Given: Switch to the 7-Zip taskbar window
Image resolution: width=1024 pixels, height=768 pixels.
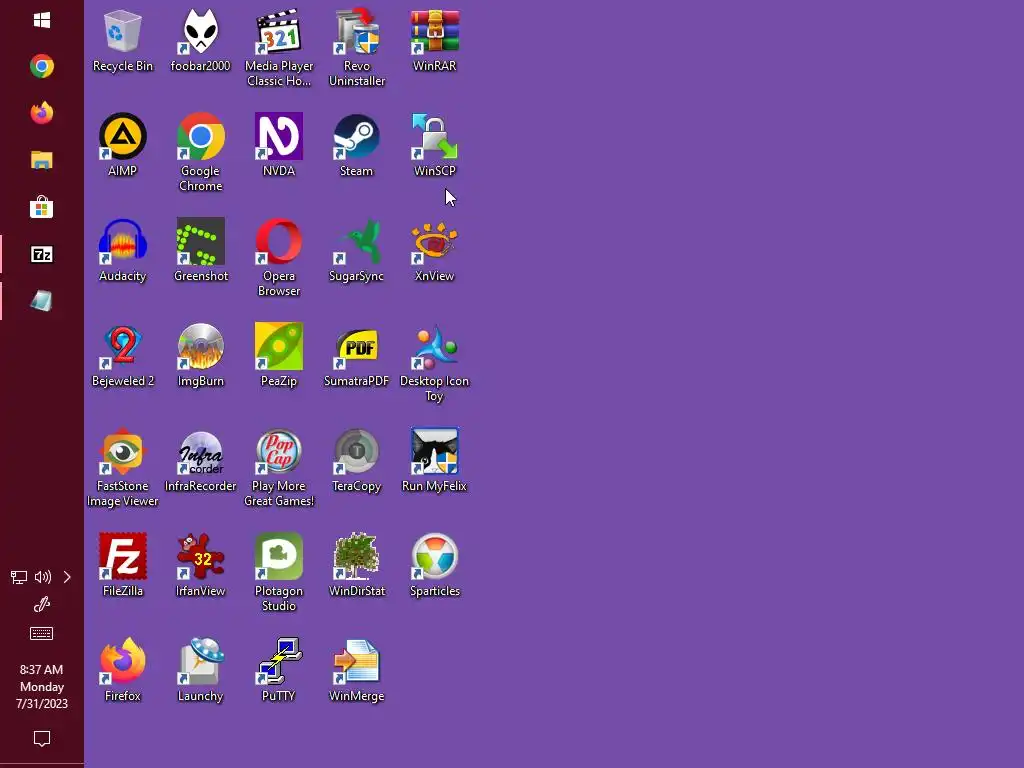Looking at the screenshot, I should pyautogui.click(x=42, y=254).
